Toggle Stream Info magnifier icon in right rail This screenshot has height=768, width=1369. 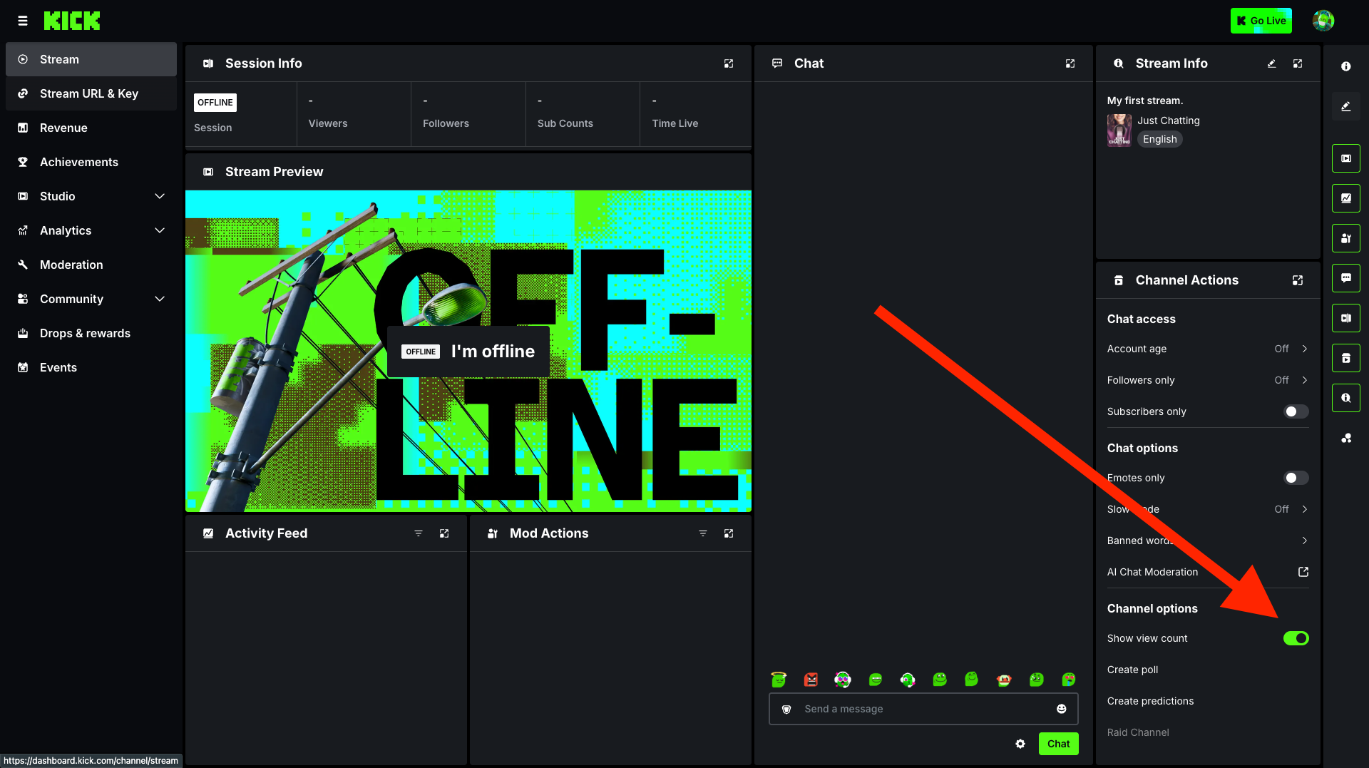point(1346,398)
